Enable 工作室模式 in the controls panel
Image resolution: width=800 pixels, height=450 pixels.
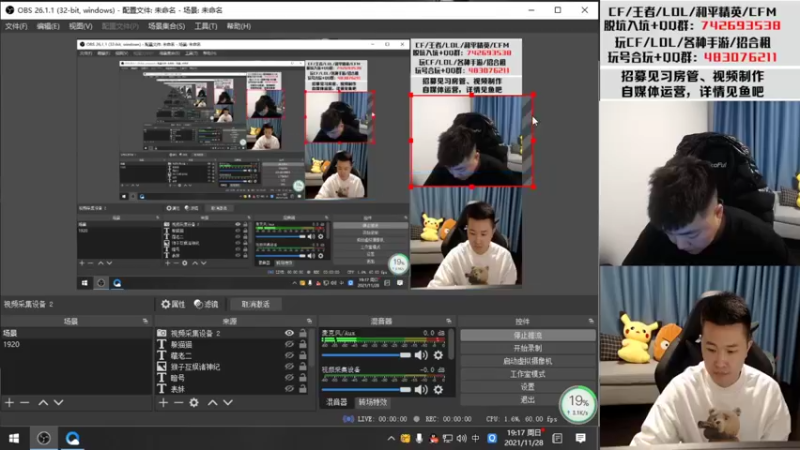point(528,373)
